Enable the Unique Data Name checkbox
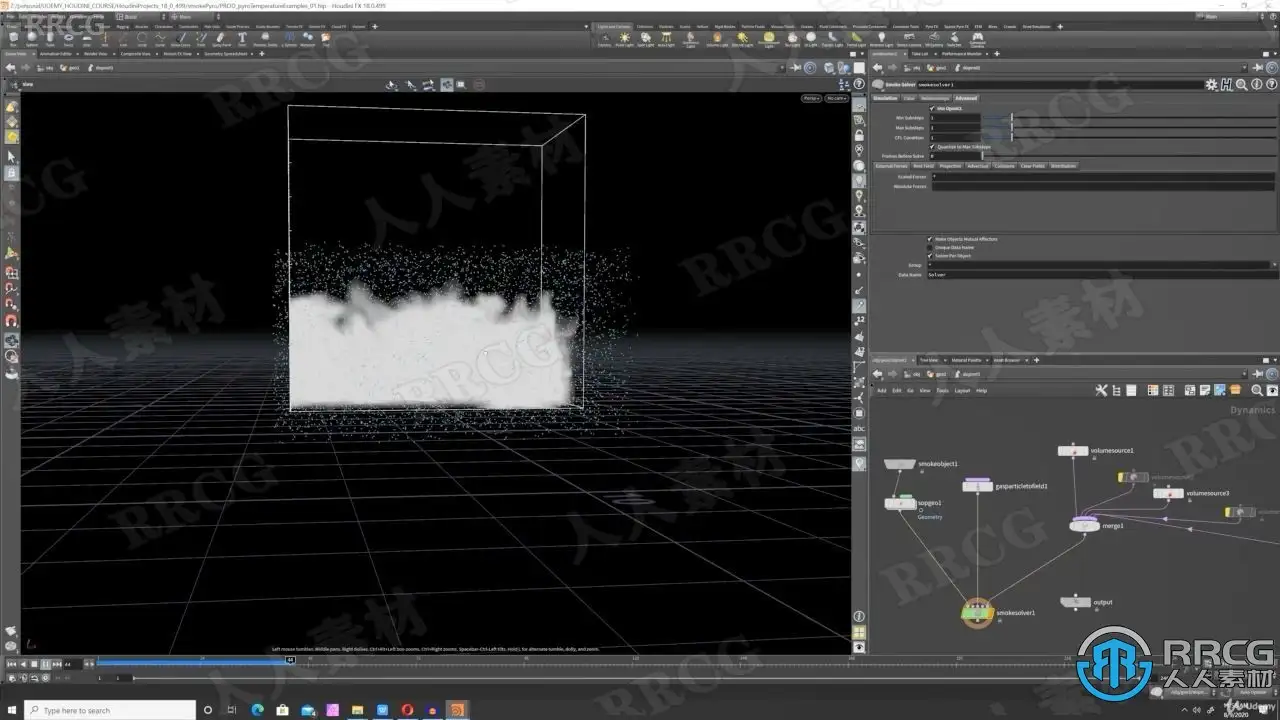Screen dimensions: 1280x720 pyautogui.click(x=932, y=247)
